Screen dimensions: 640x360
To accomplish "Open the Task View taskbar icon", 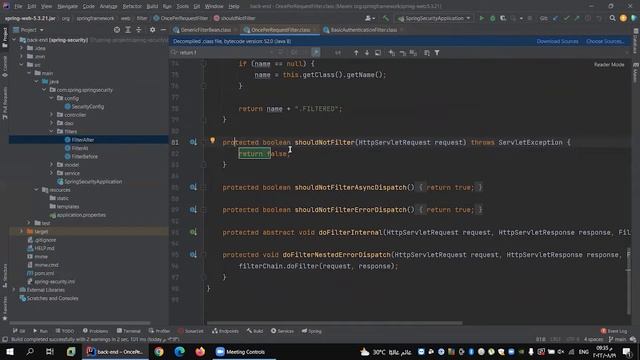I will click(50, 352).
